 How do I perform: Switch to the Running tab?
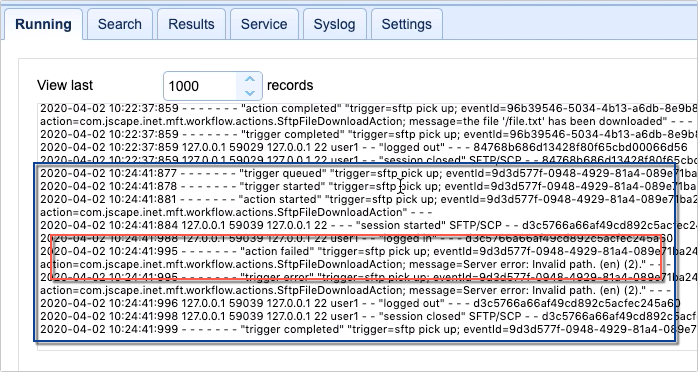[x=43, y=24]
